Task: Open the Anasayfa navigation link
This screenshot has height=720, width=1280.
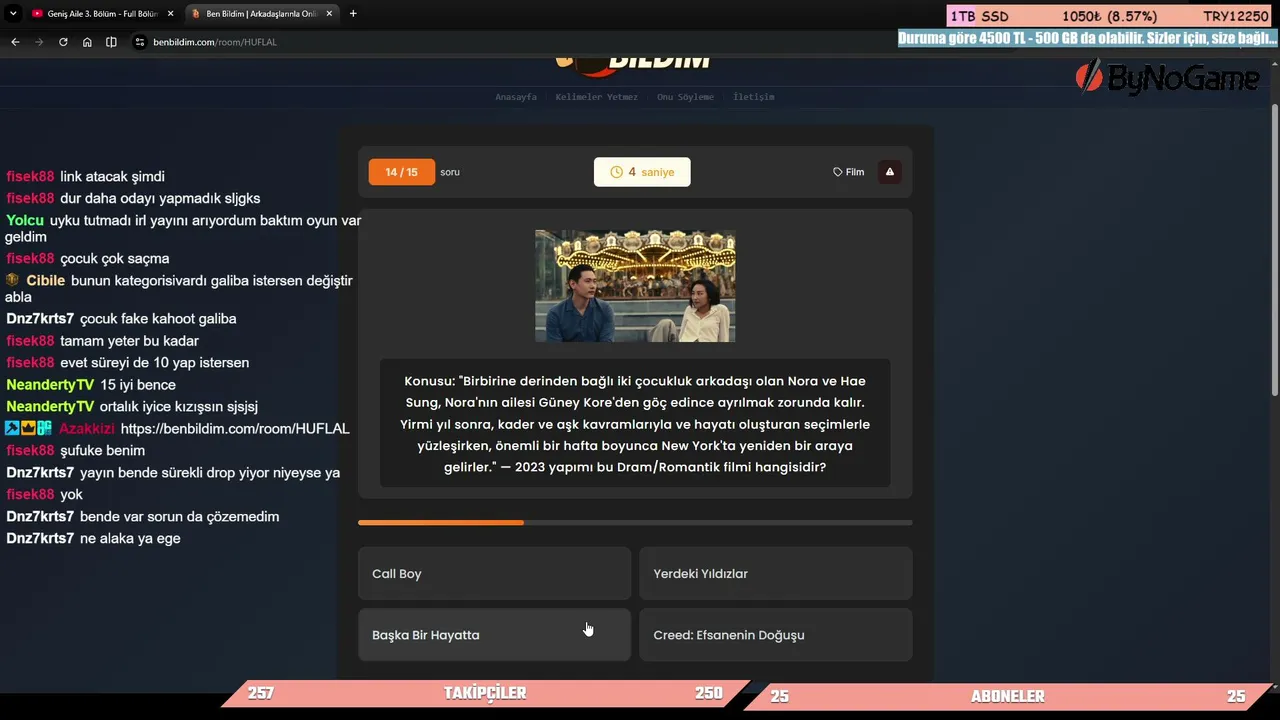Action: [x=516, y=97]
